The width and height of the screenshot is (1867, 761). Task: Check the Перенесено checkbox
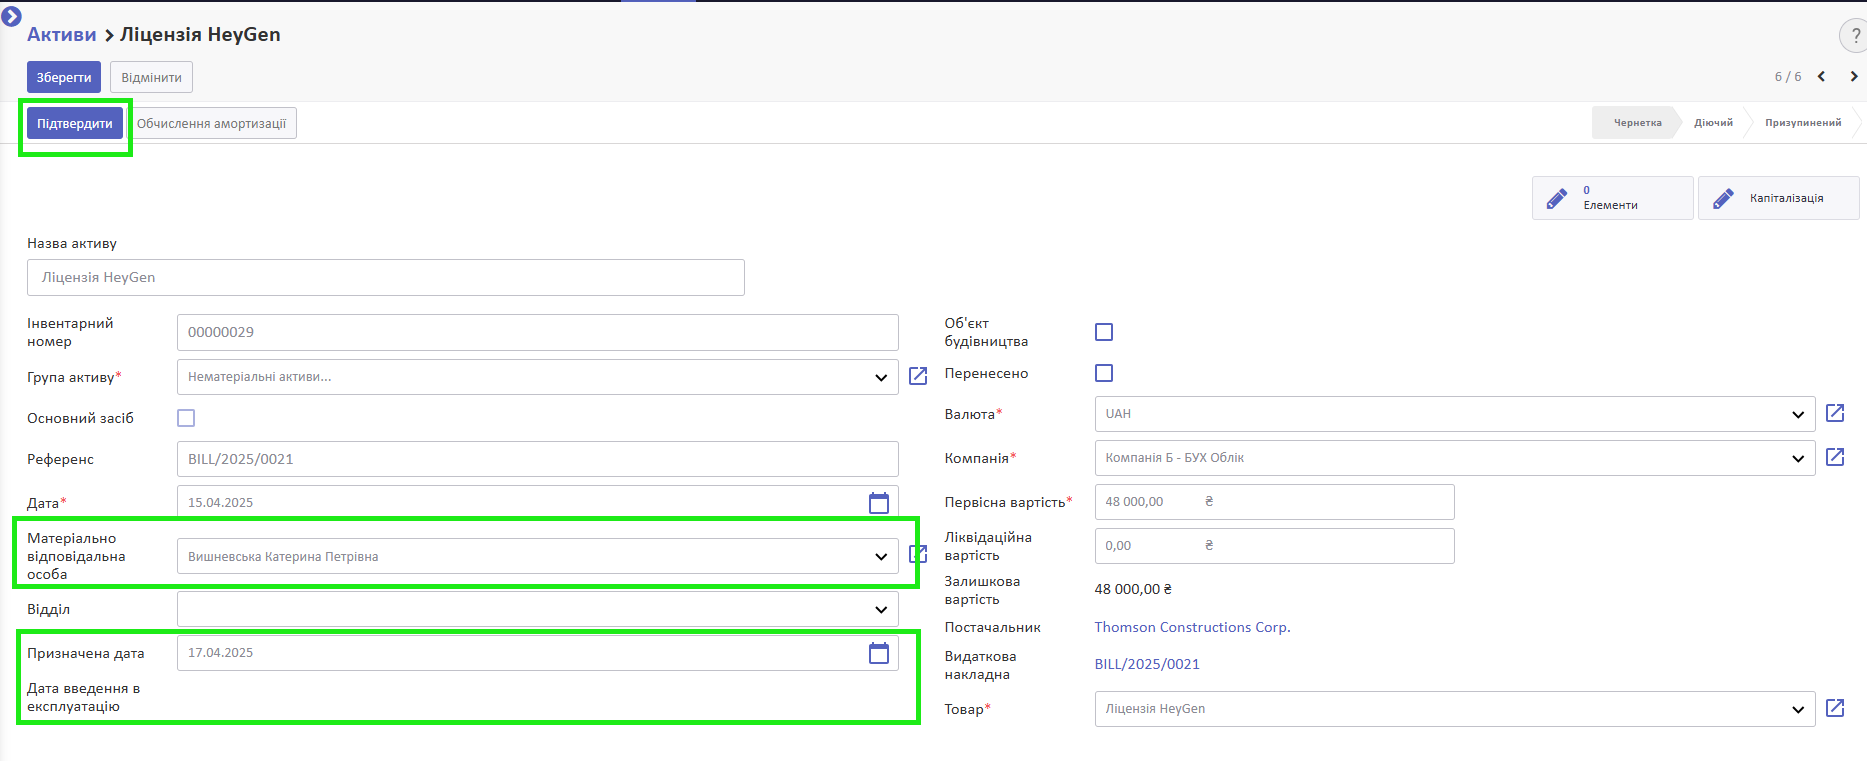pos(1104,373)
